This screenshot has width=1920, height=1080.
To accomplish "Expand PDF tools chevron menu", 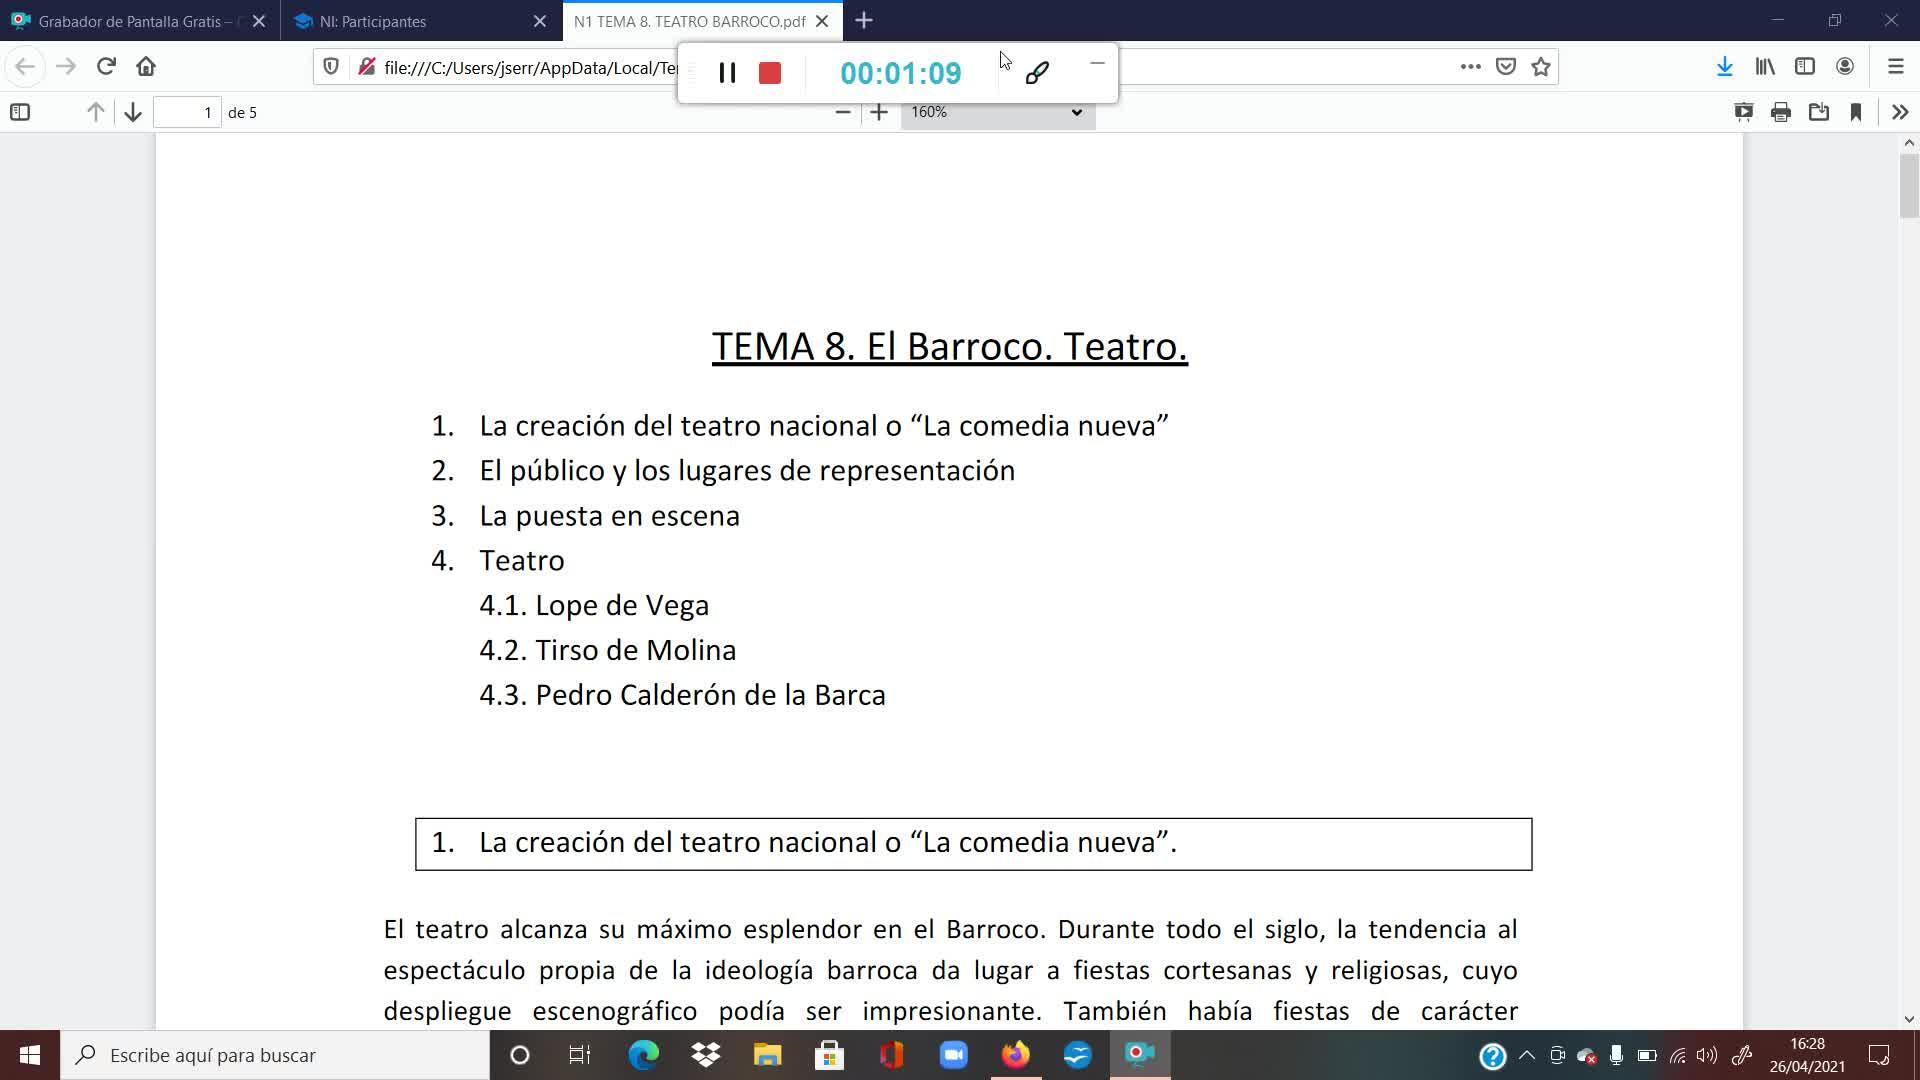I will [x=1900, y=112].
